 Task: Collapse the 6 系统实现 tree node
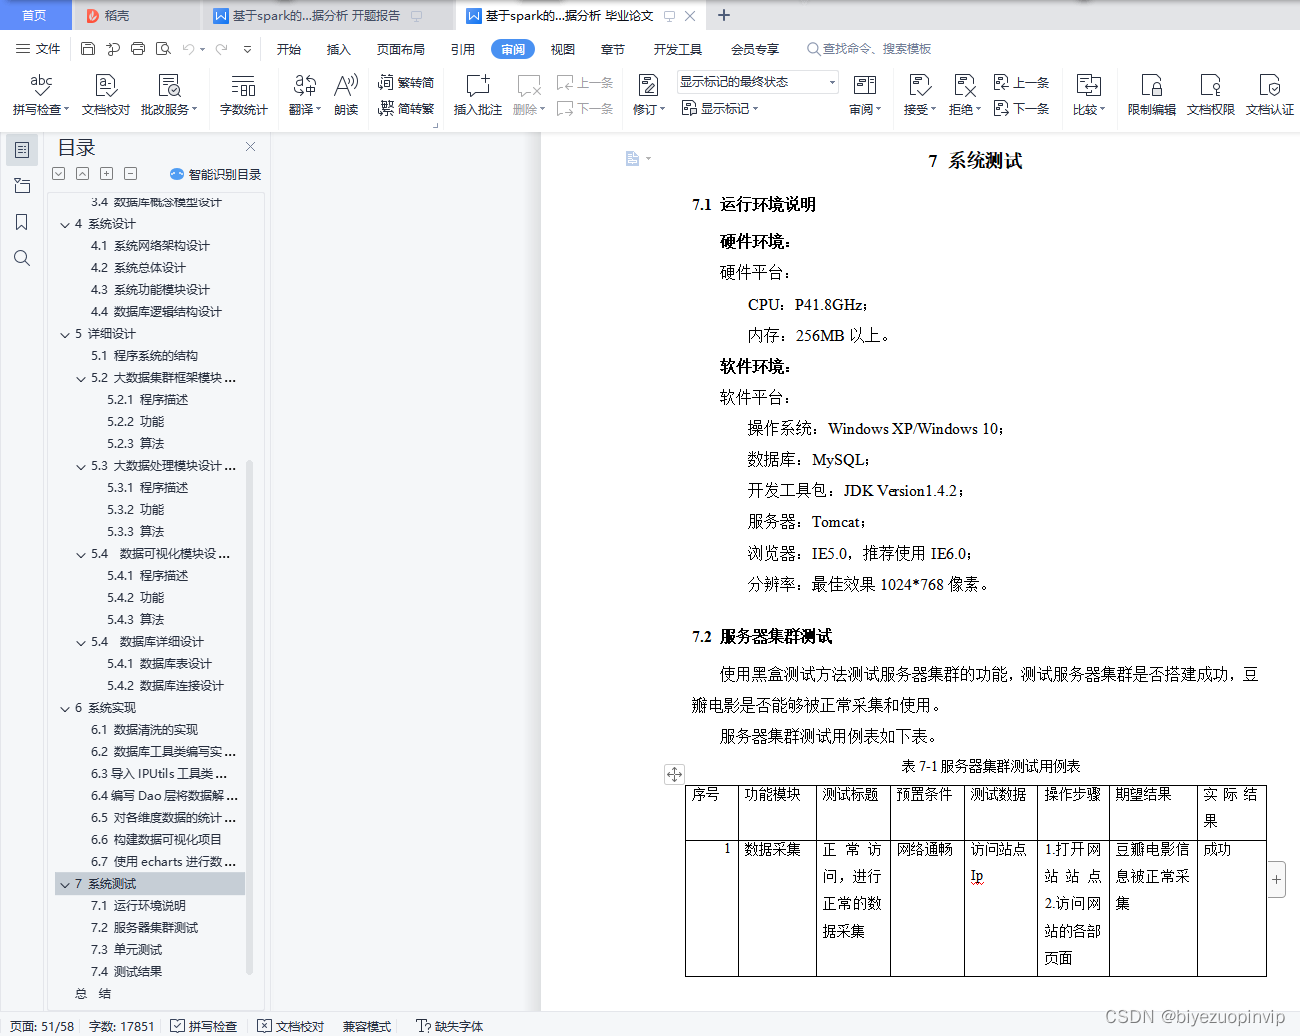[65, 708]
